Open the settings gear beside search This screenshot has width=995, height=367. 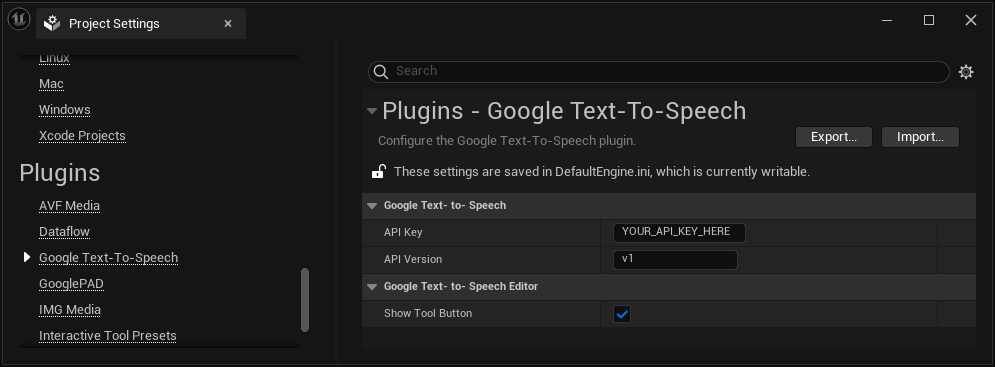(966, 72)
